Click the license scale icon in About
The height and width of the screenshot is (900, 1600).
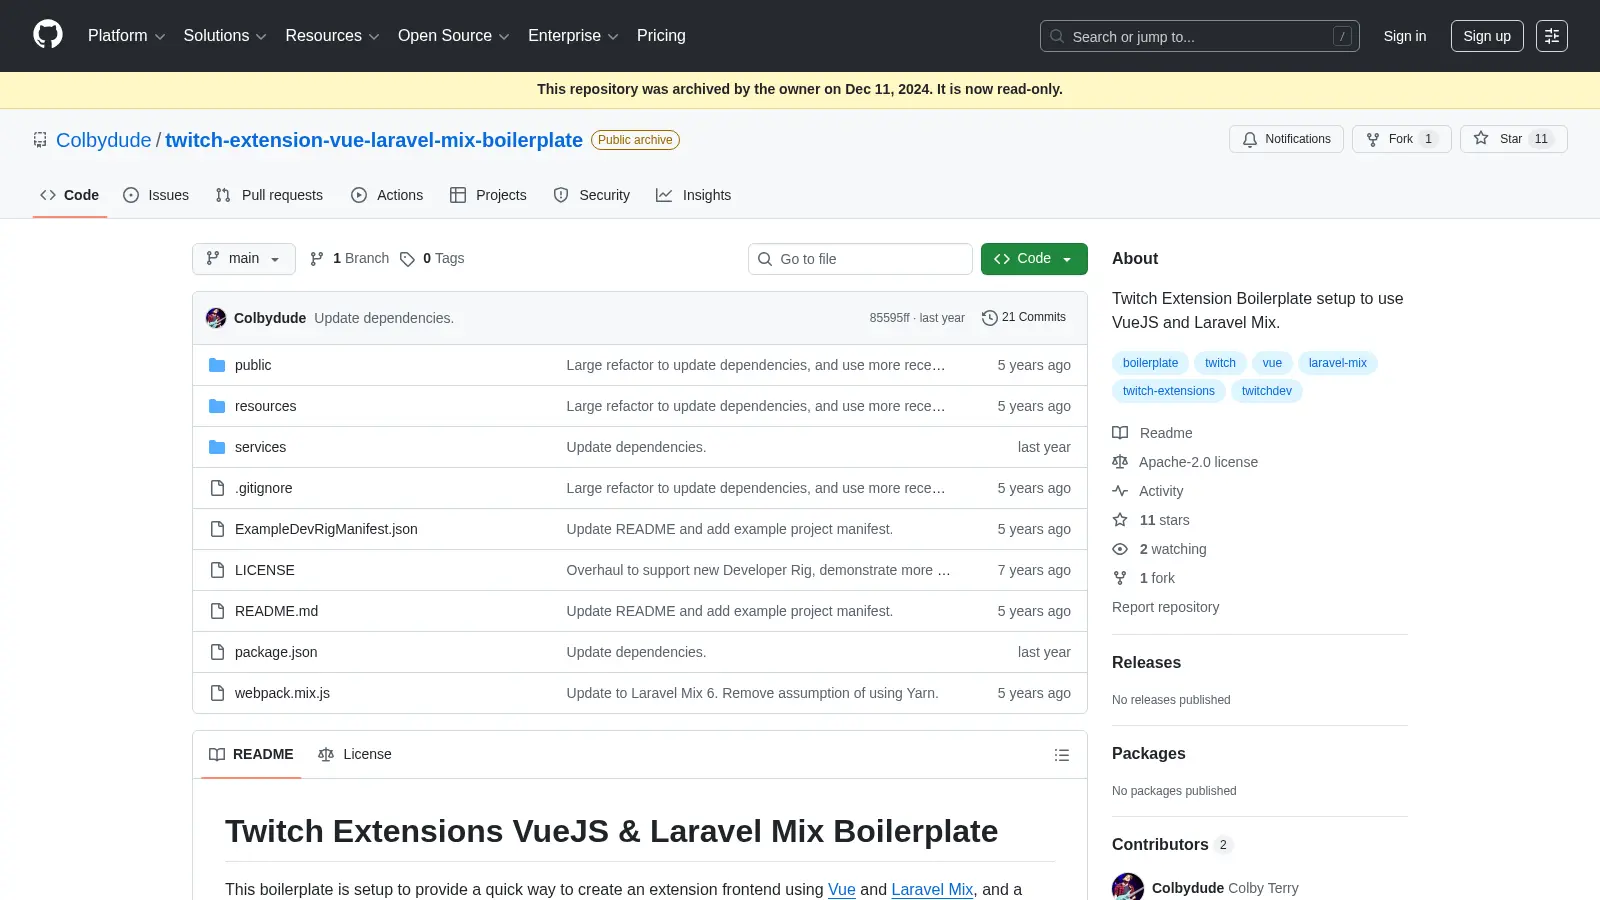pos(1120,462)
